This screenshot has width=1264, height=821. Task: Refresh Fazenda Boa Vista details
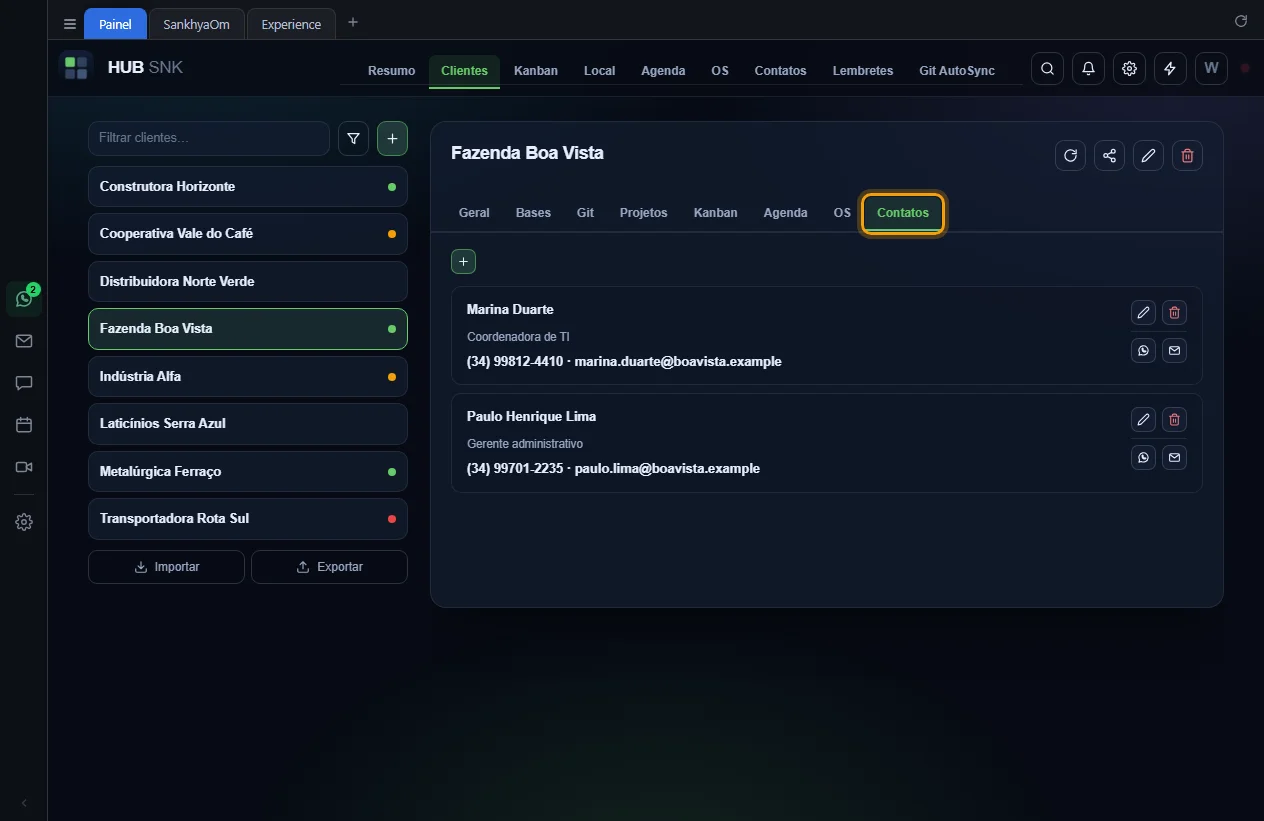click(x=1070, y=155)
